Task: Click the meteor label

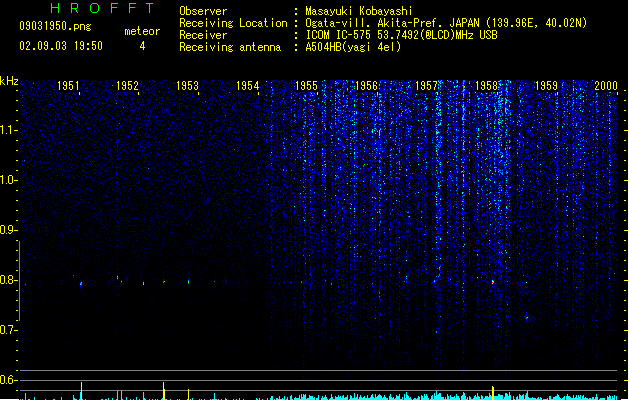Action: 142,31
